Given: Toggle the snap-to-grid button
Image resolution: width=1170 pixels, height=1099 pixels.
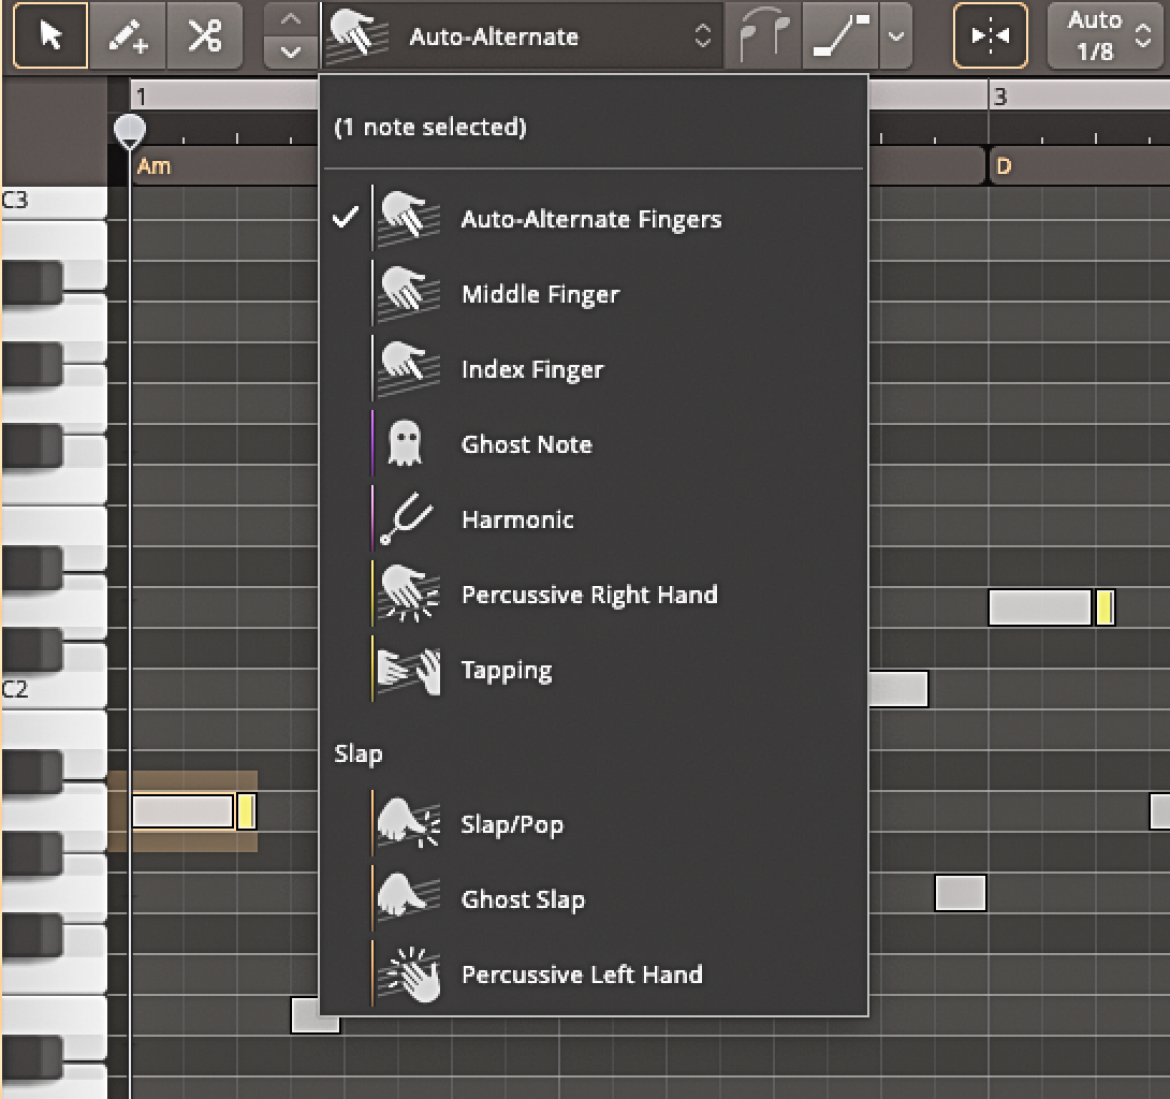Looking at the screenshot, I should [990, 36].
